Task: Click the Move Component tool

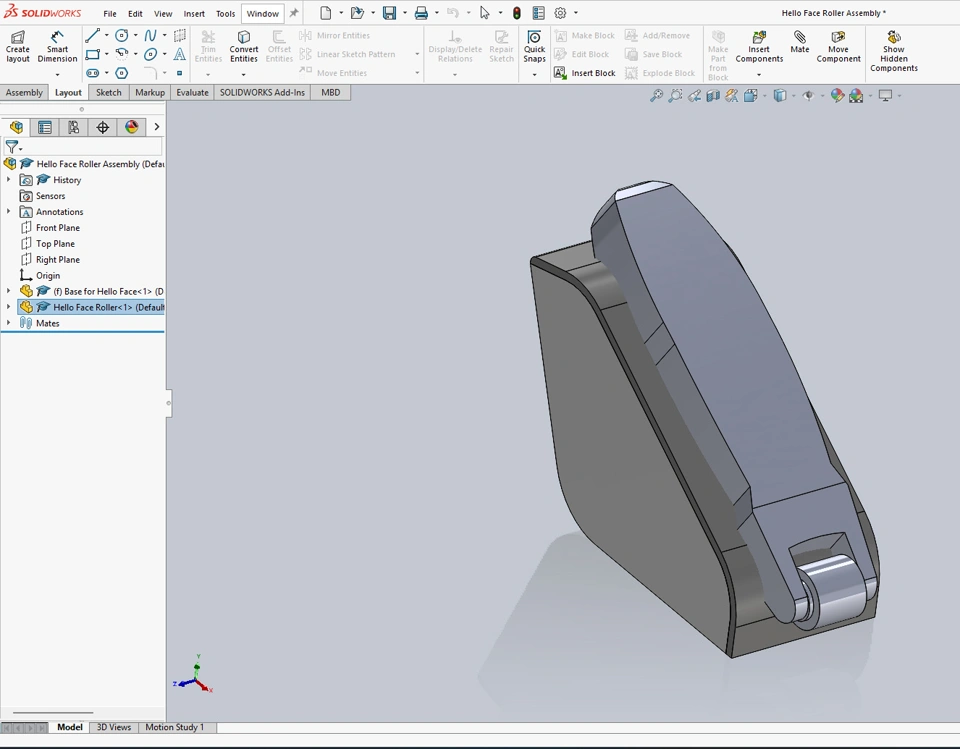Action: coord(838,46)
